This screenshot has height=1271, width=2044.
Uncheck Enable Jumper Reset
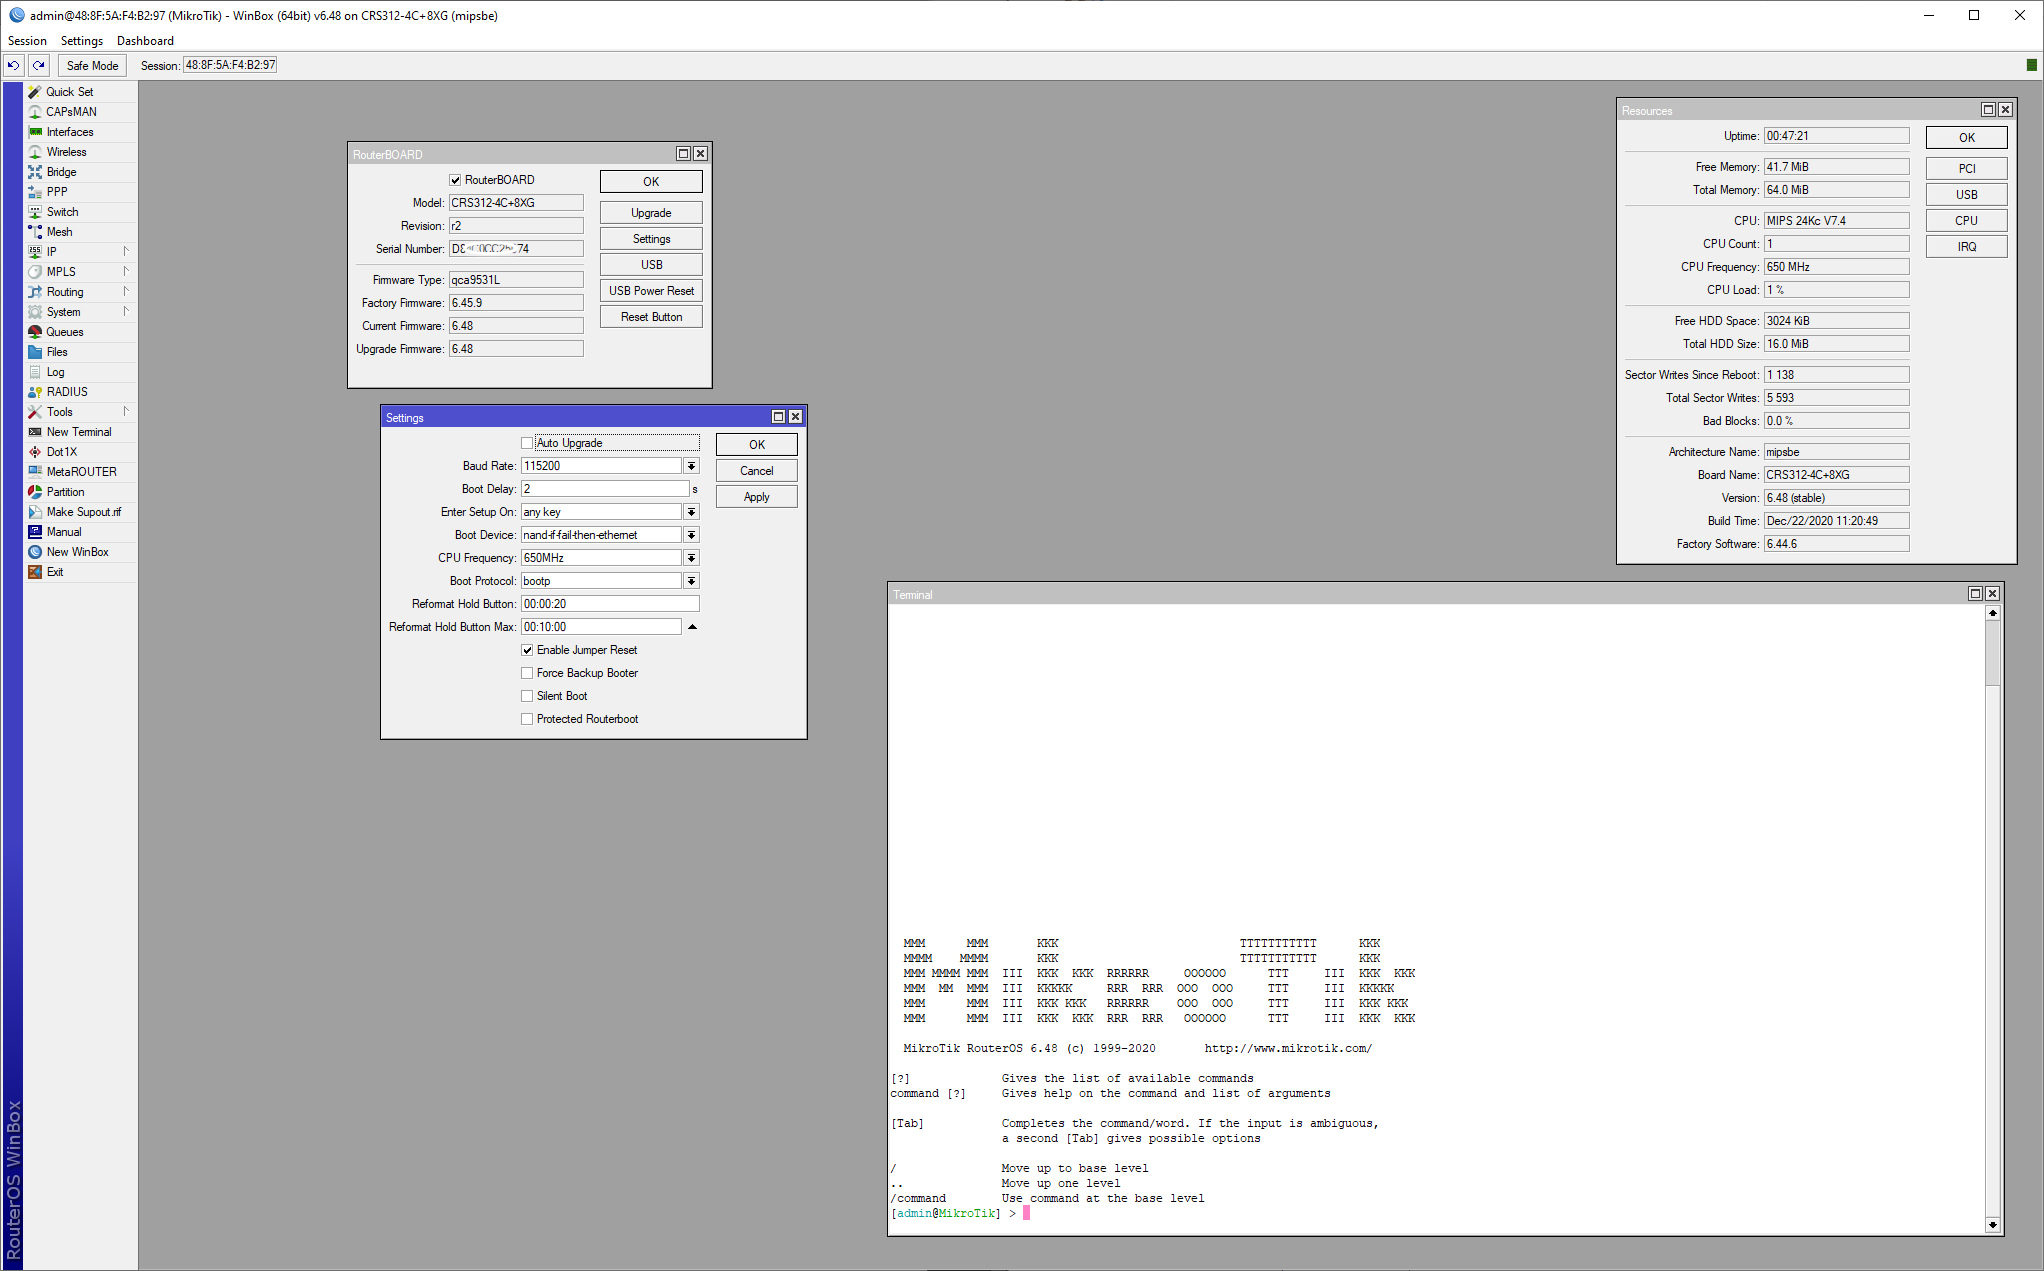(527, 650)
